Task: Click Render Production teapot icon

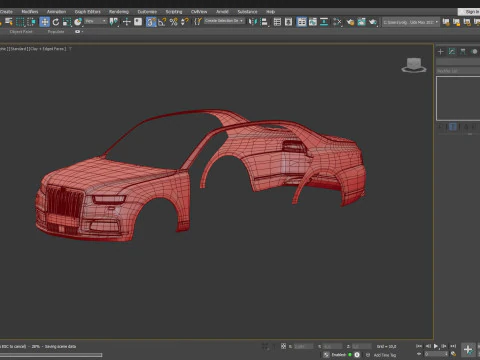Action: tap(373, 22)
